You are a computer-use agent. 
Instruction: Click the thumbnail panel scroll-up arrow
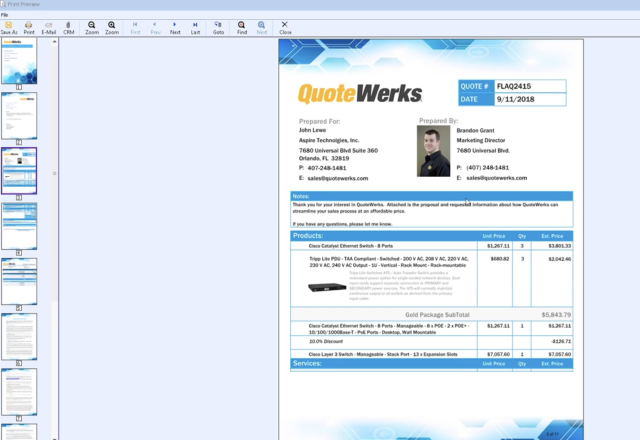(x=54, y=41)
